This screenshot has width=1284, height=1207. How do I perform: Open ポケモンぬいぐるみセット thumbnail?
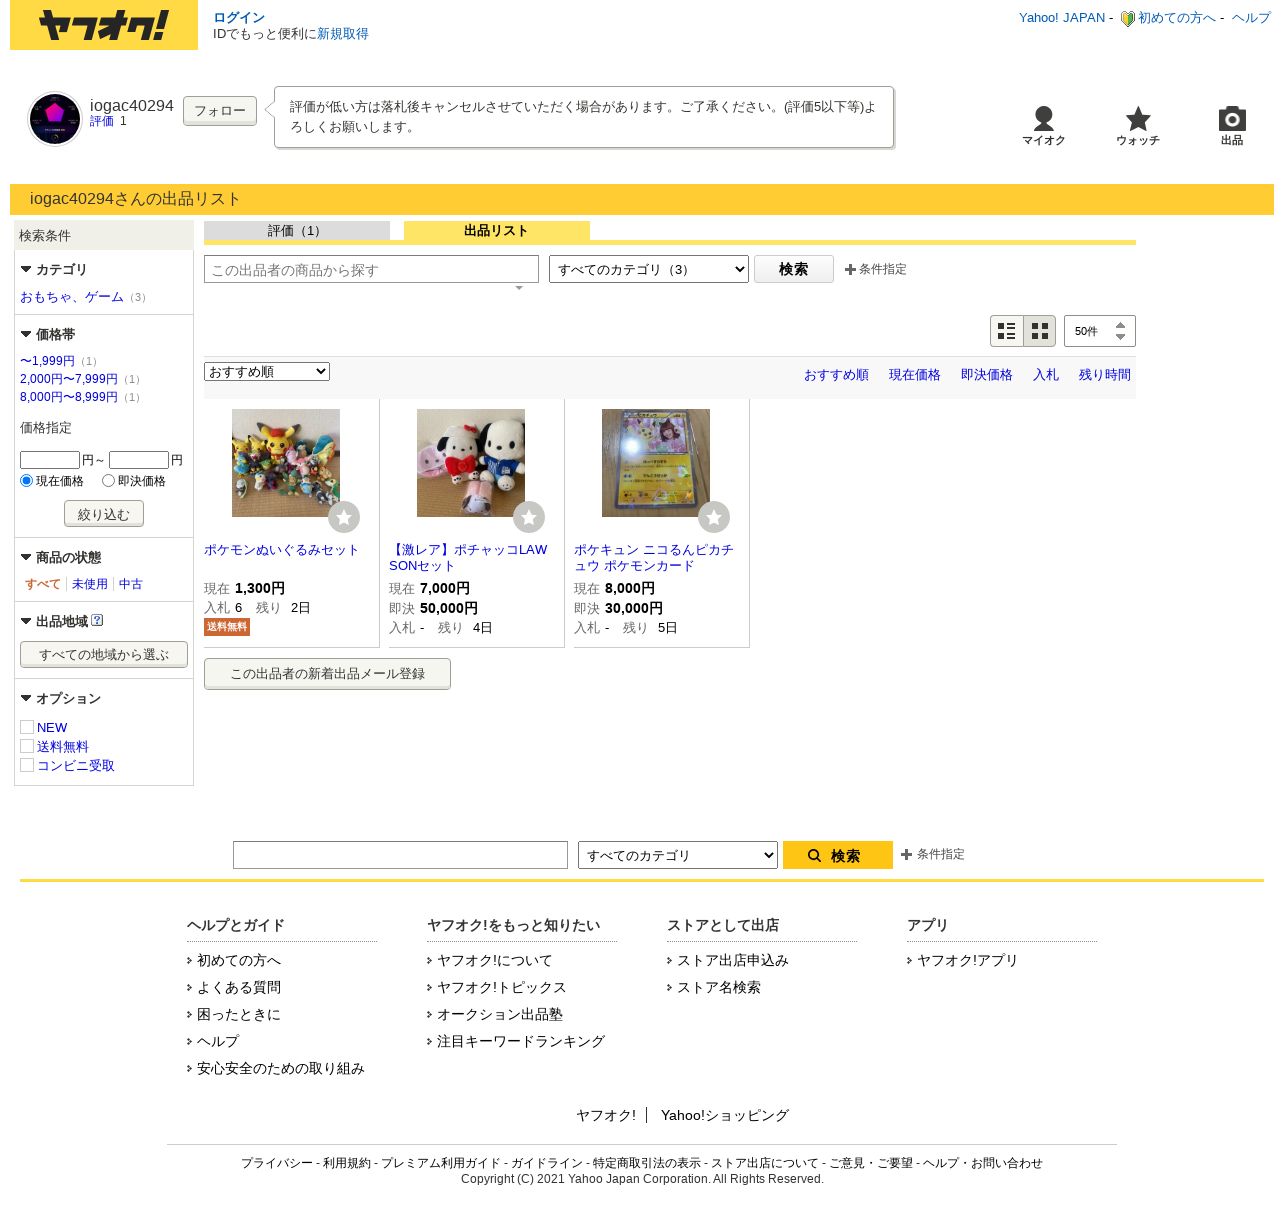pos(286,463)
